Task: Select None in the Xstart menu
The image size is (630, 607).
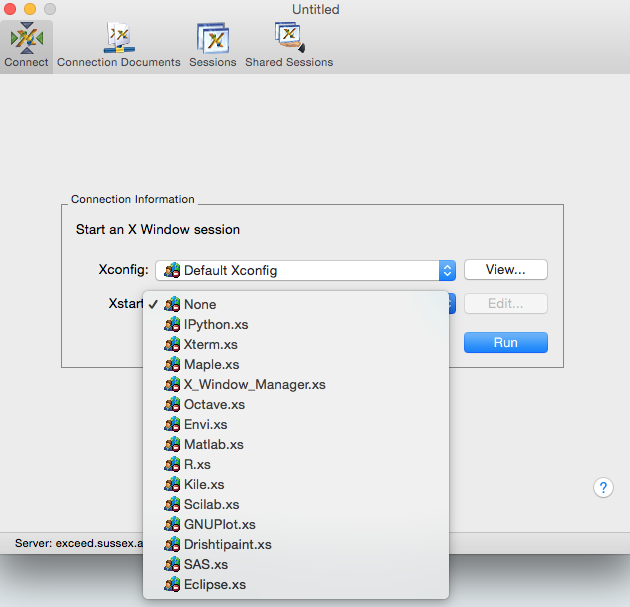Action: click(x=296, y=305)
